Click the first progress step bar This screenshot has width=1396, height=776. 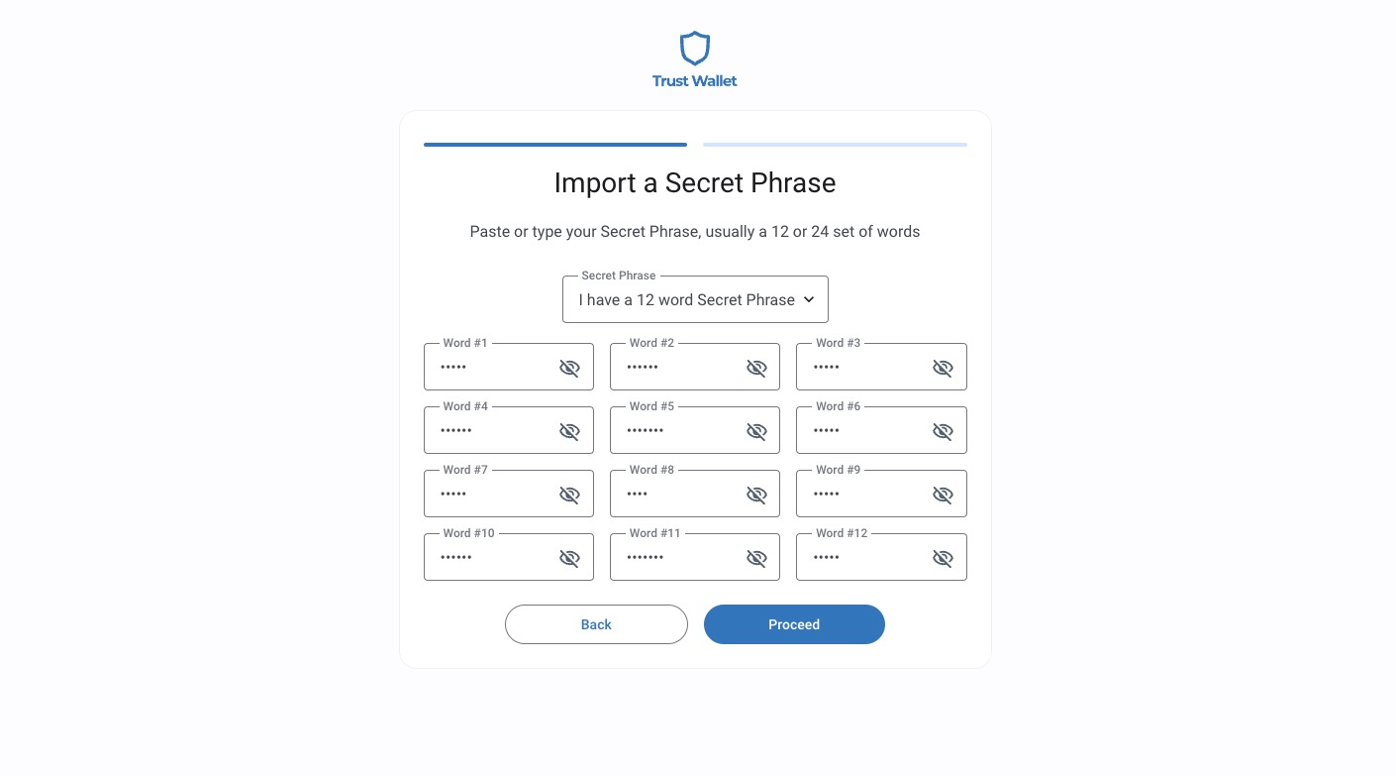[x=555, y=145]
